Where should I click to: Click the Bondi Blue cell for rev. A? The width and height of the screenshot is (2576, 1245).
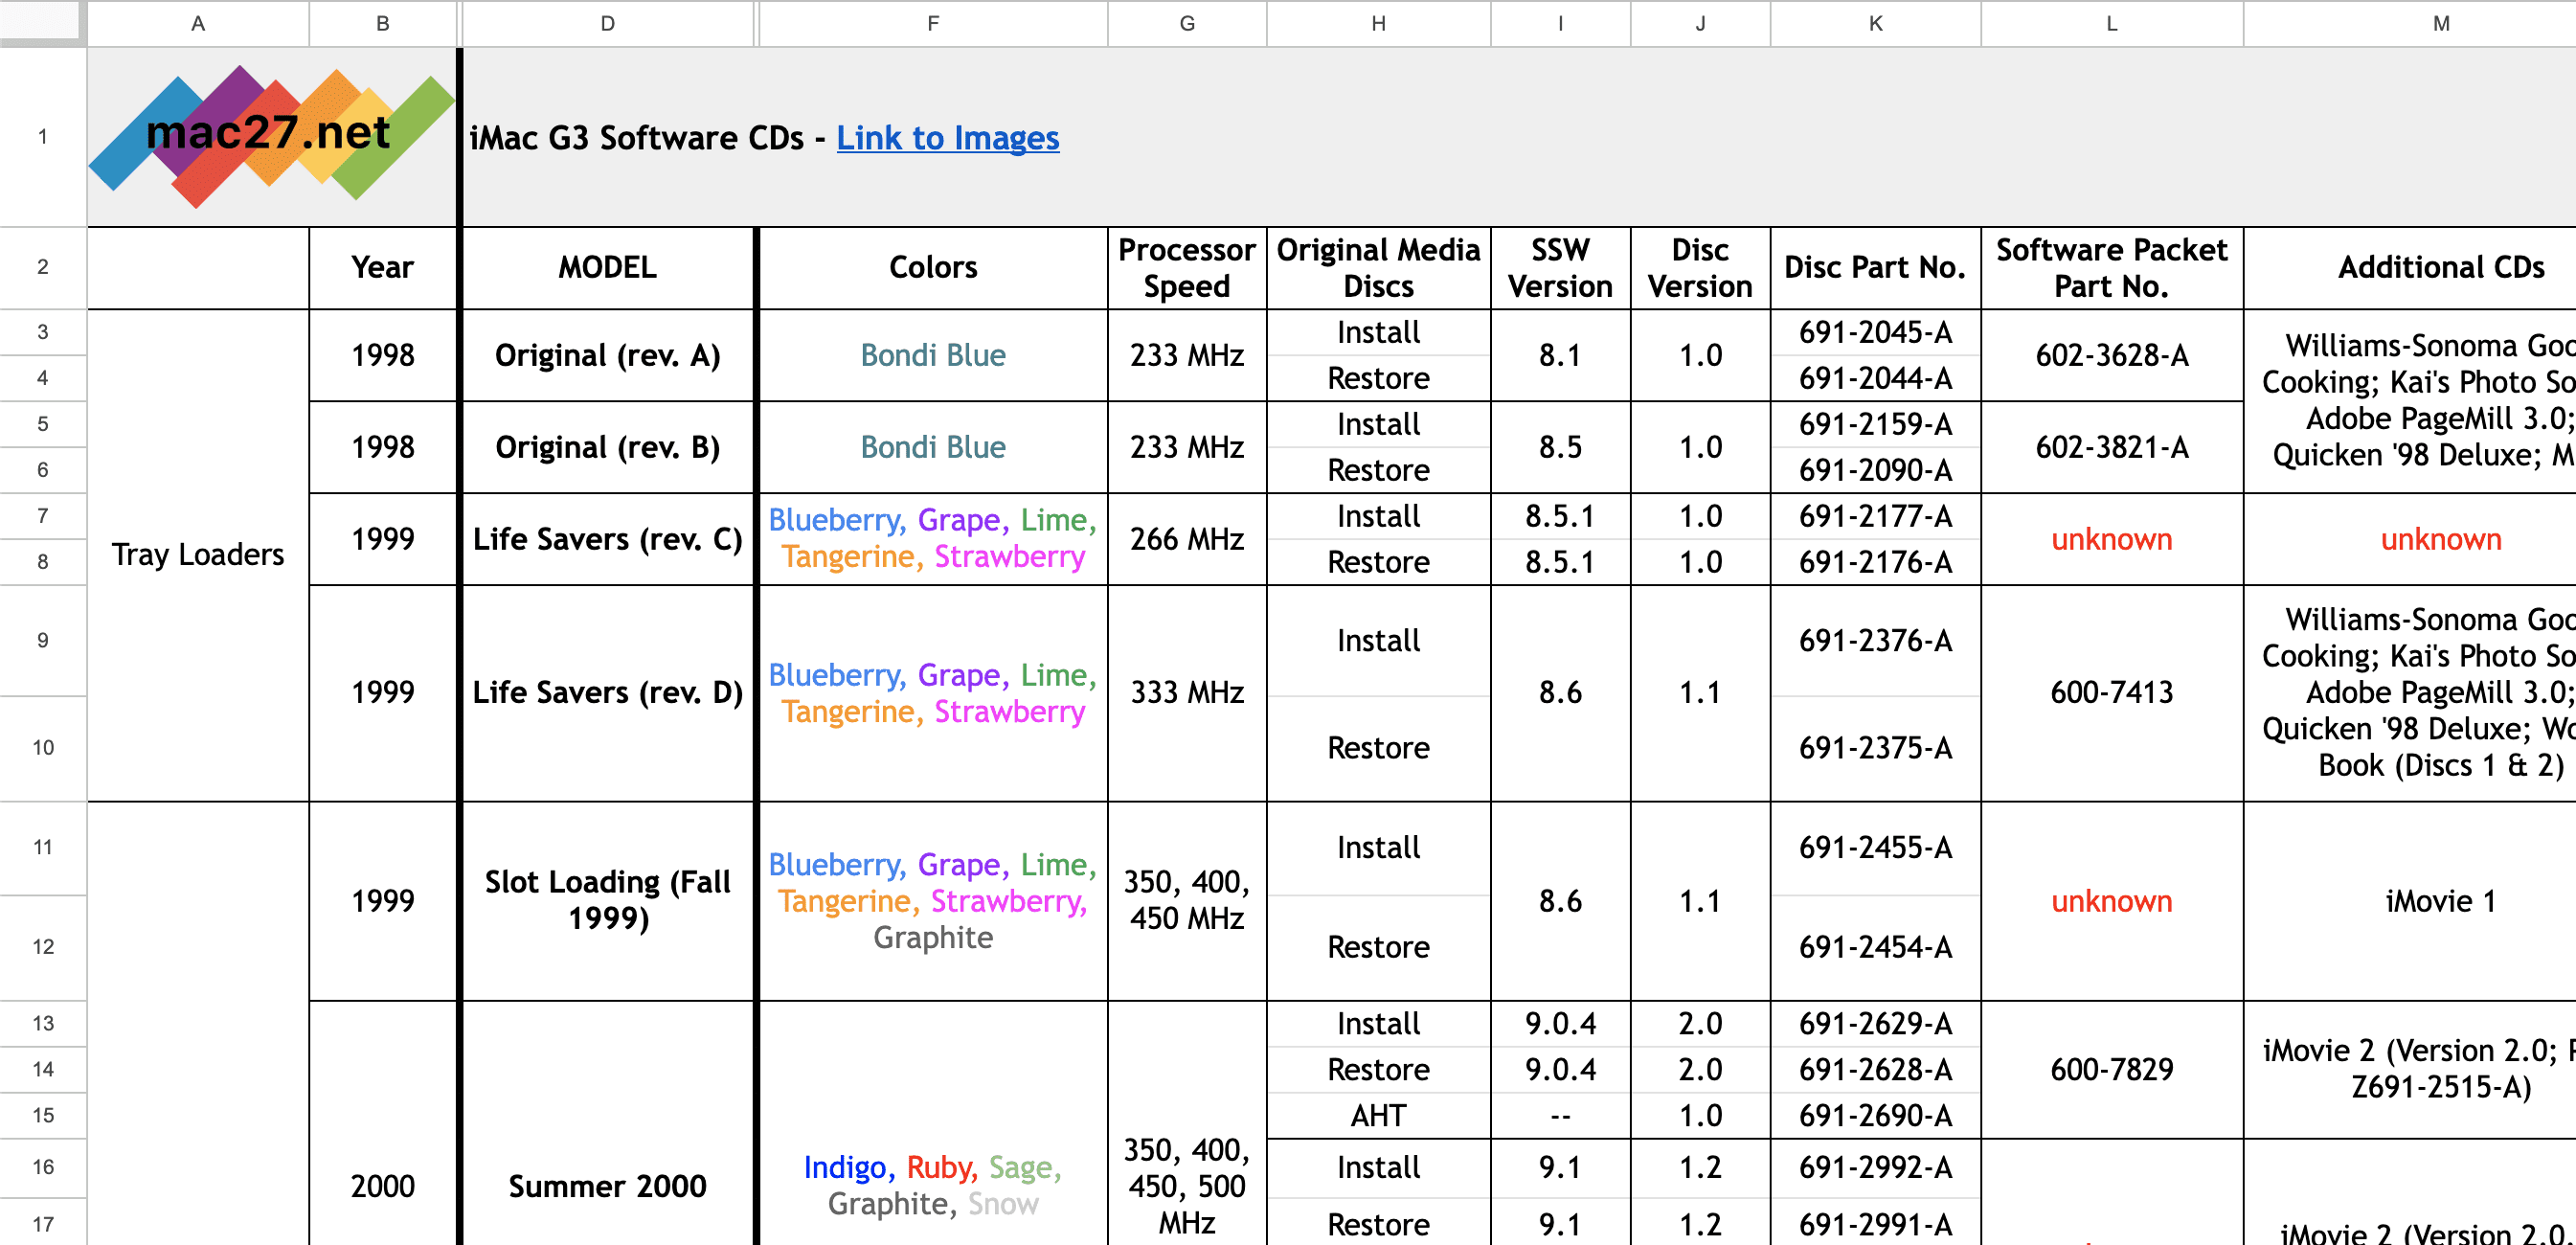(x=932, y=355)
